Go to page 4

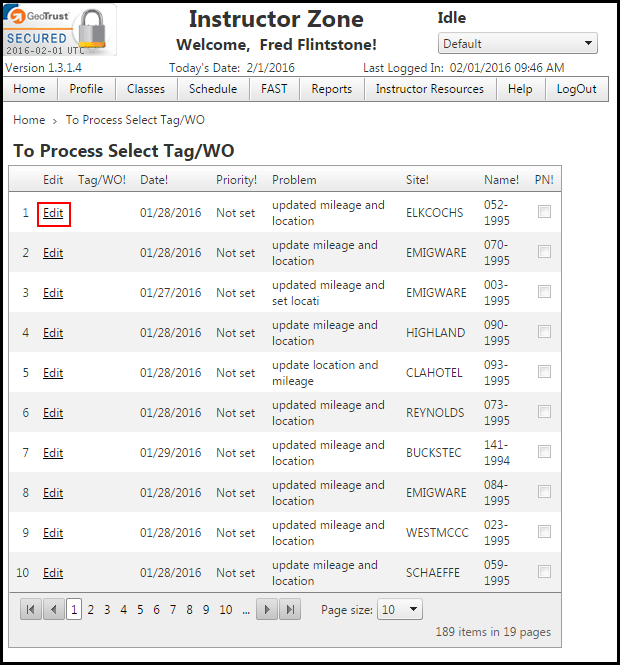(123, 610)
